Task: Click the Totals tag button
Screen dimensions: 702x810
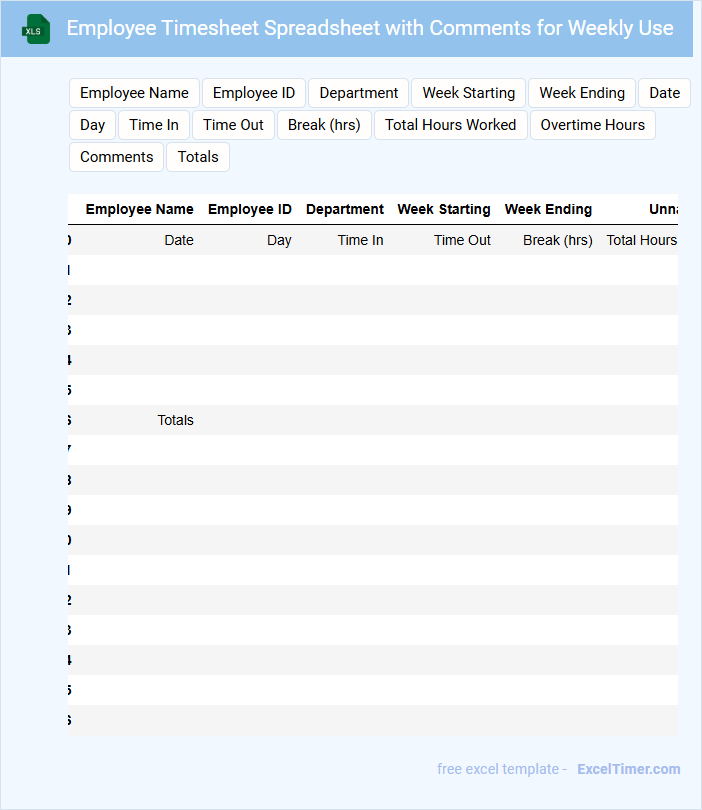Action: [x=198, y=157]
